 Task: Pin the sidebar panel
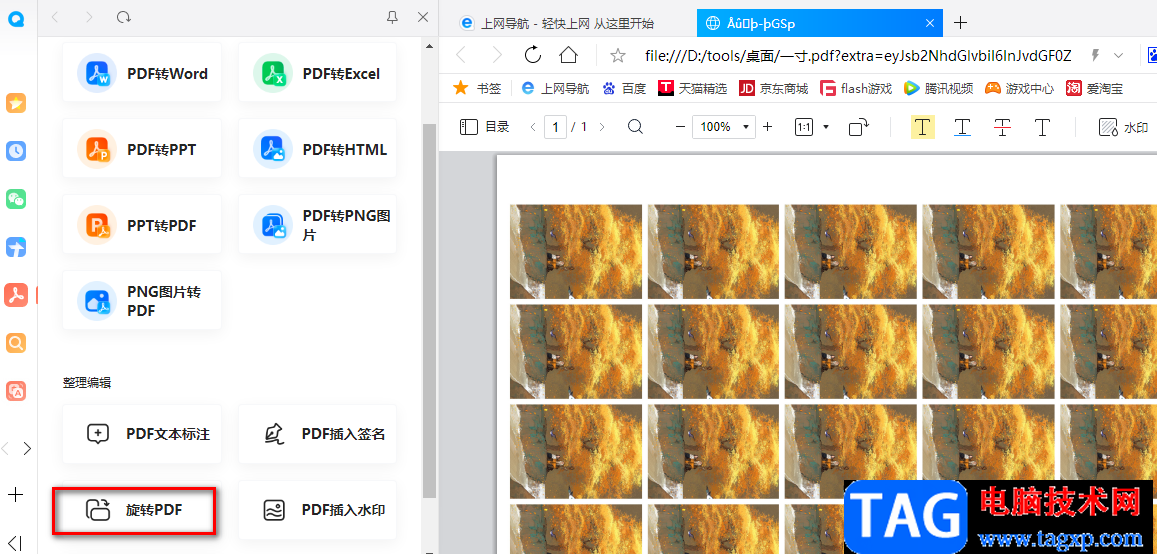[x=393, y=17]
